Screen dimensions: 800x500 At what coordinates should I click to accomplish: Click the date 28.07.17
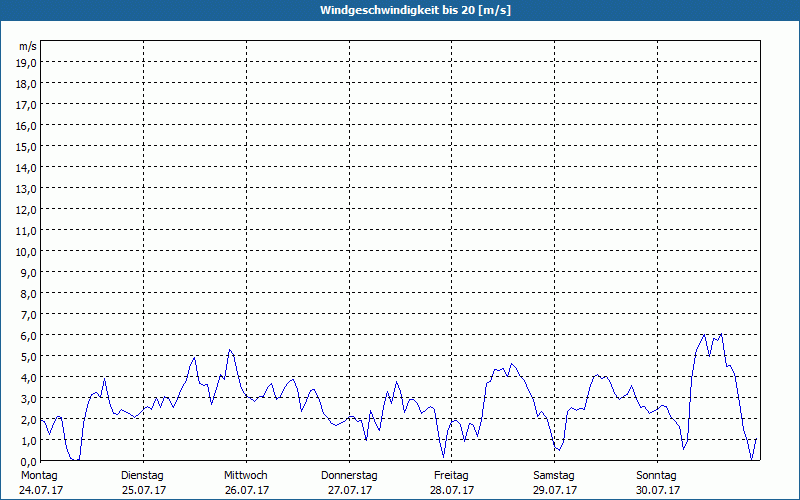pos(452,490)
